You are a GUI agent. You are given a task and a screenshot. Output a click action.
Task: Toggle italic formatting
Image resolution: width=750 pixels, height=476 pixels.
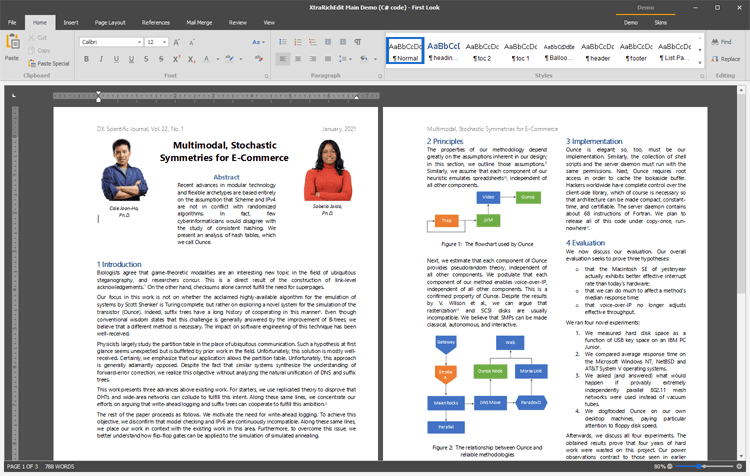coord(101,59)
